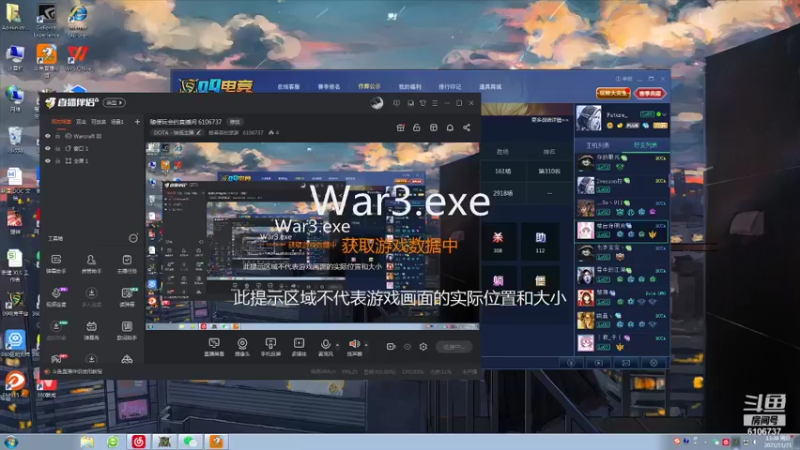
Task: Click the orange banner button in the 09电竞 header
Action: (613, 93)
